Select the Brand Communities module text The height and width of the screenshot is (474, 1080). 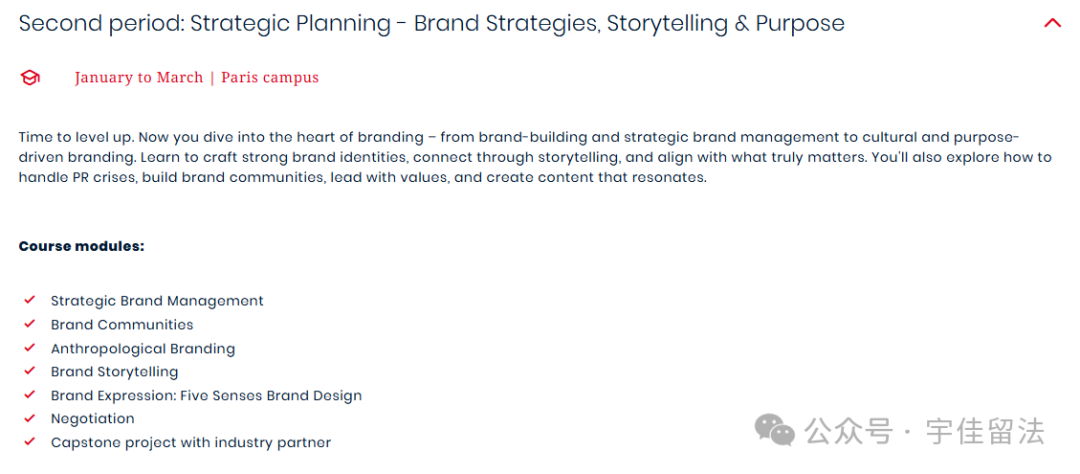122,324
